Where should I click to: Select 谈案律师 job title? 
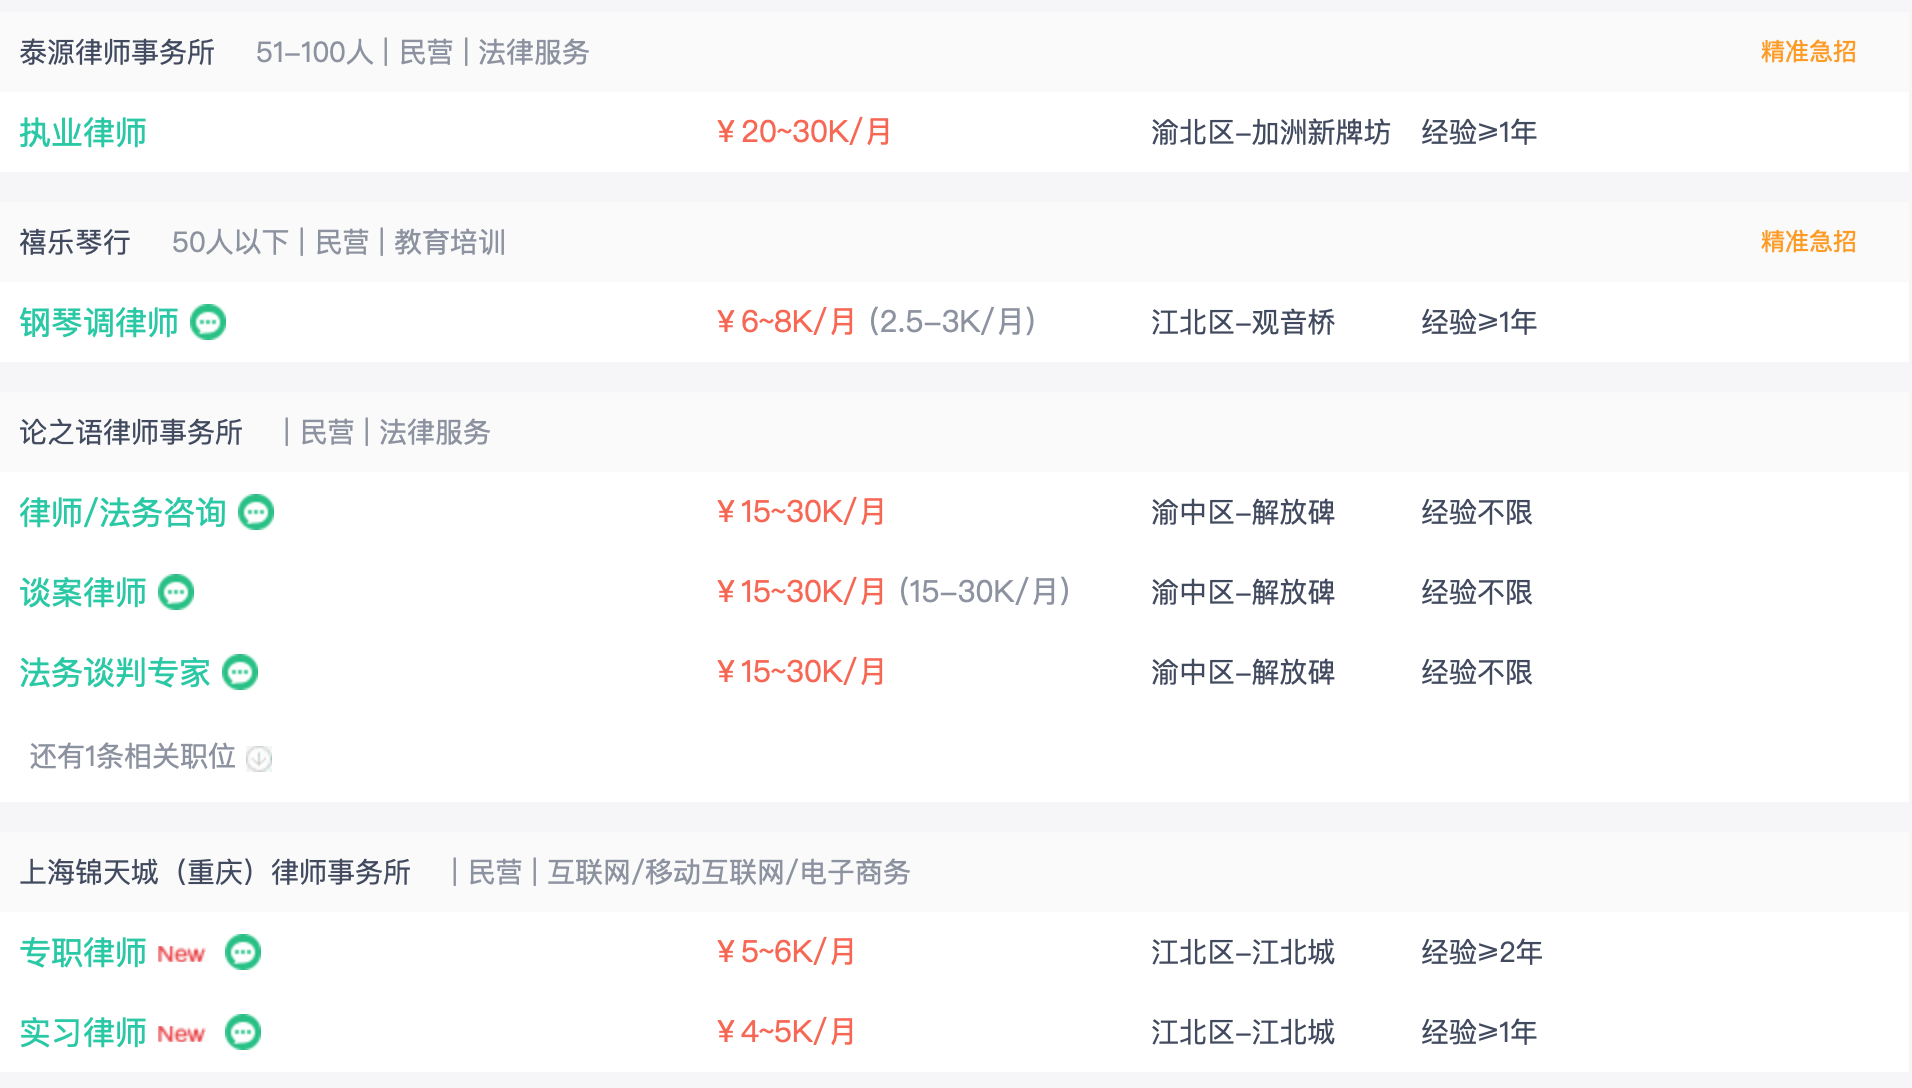point(83,592)
